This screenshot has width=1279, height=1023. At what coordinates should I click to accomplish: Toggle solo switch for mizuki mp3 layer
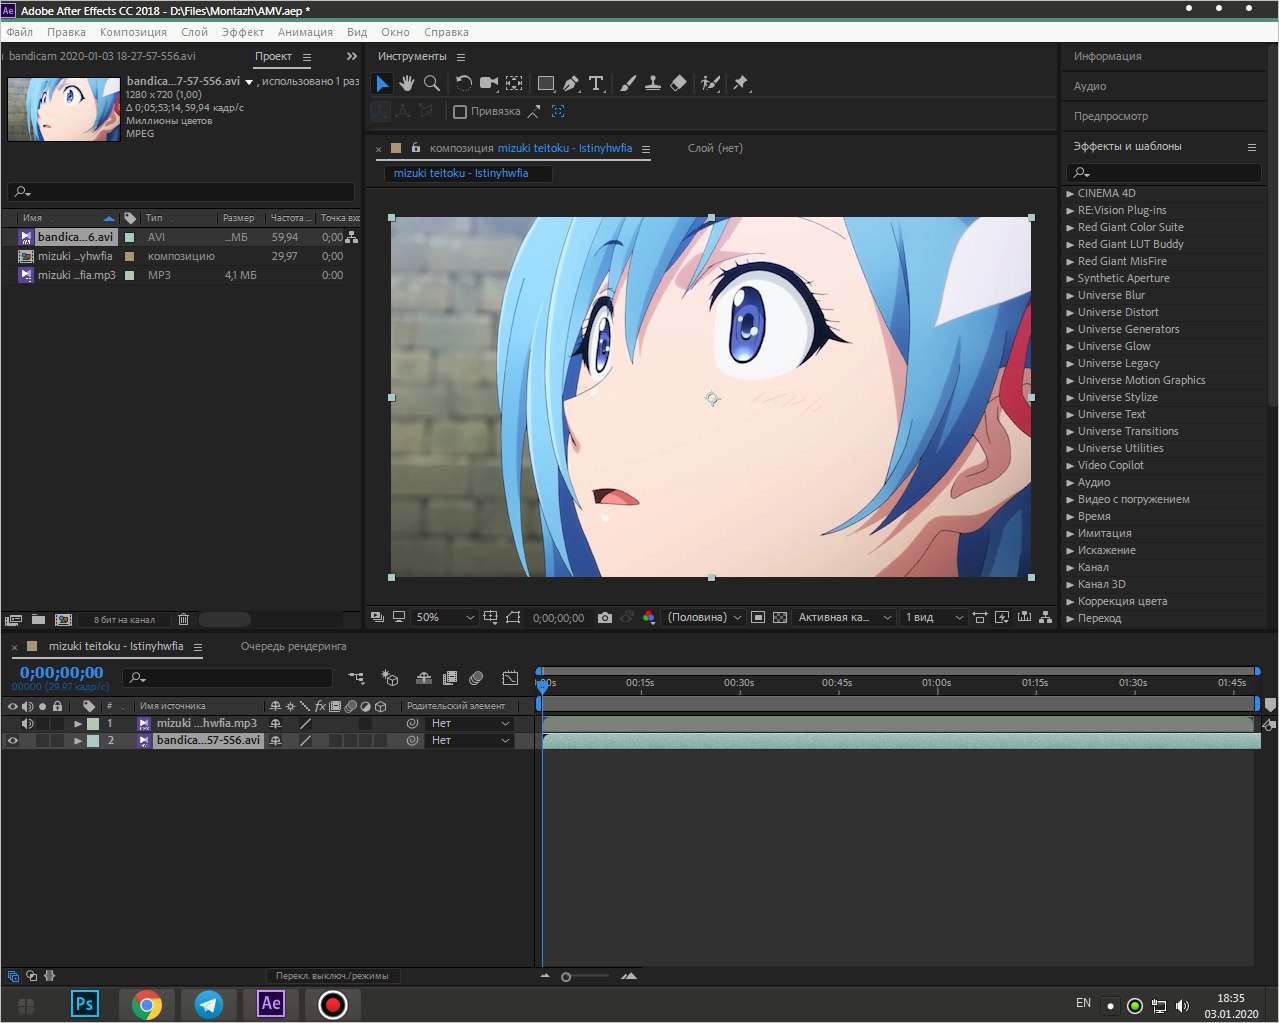tap(42, 723)
